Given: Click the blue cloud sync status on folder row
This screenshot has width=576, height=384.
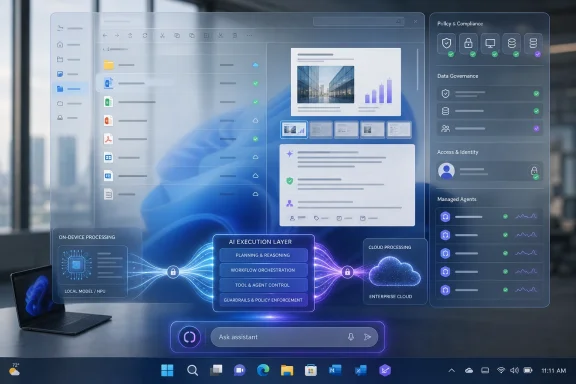Looking at the screenshot, I should click(x=255, y=65).
